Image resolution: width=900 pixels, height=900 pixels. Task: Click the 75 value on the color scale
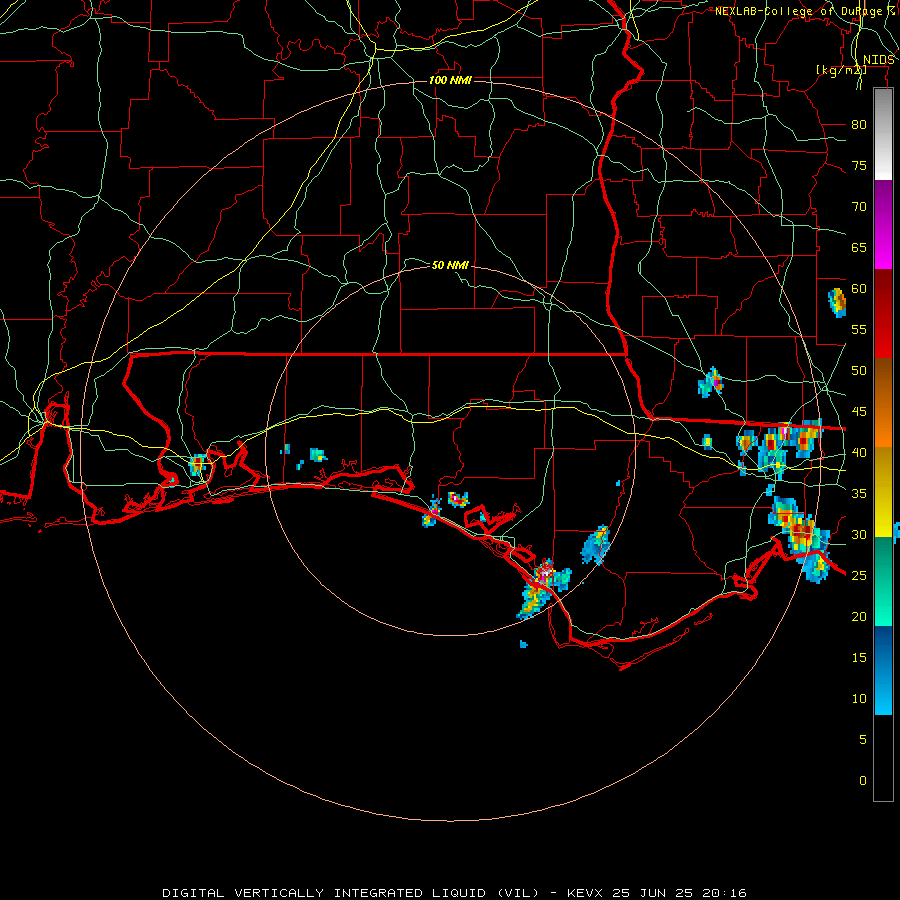tap(859, 165)
